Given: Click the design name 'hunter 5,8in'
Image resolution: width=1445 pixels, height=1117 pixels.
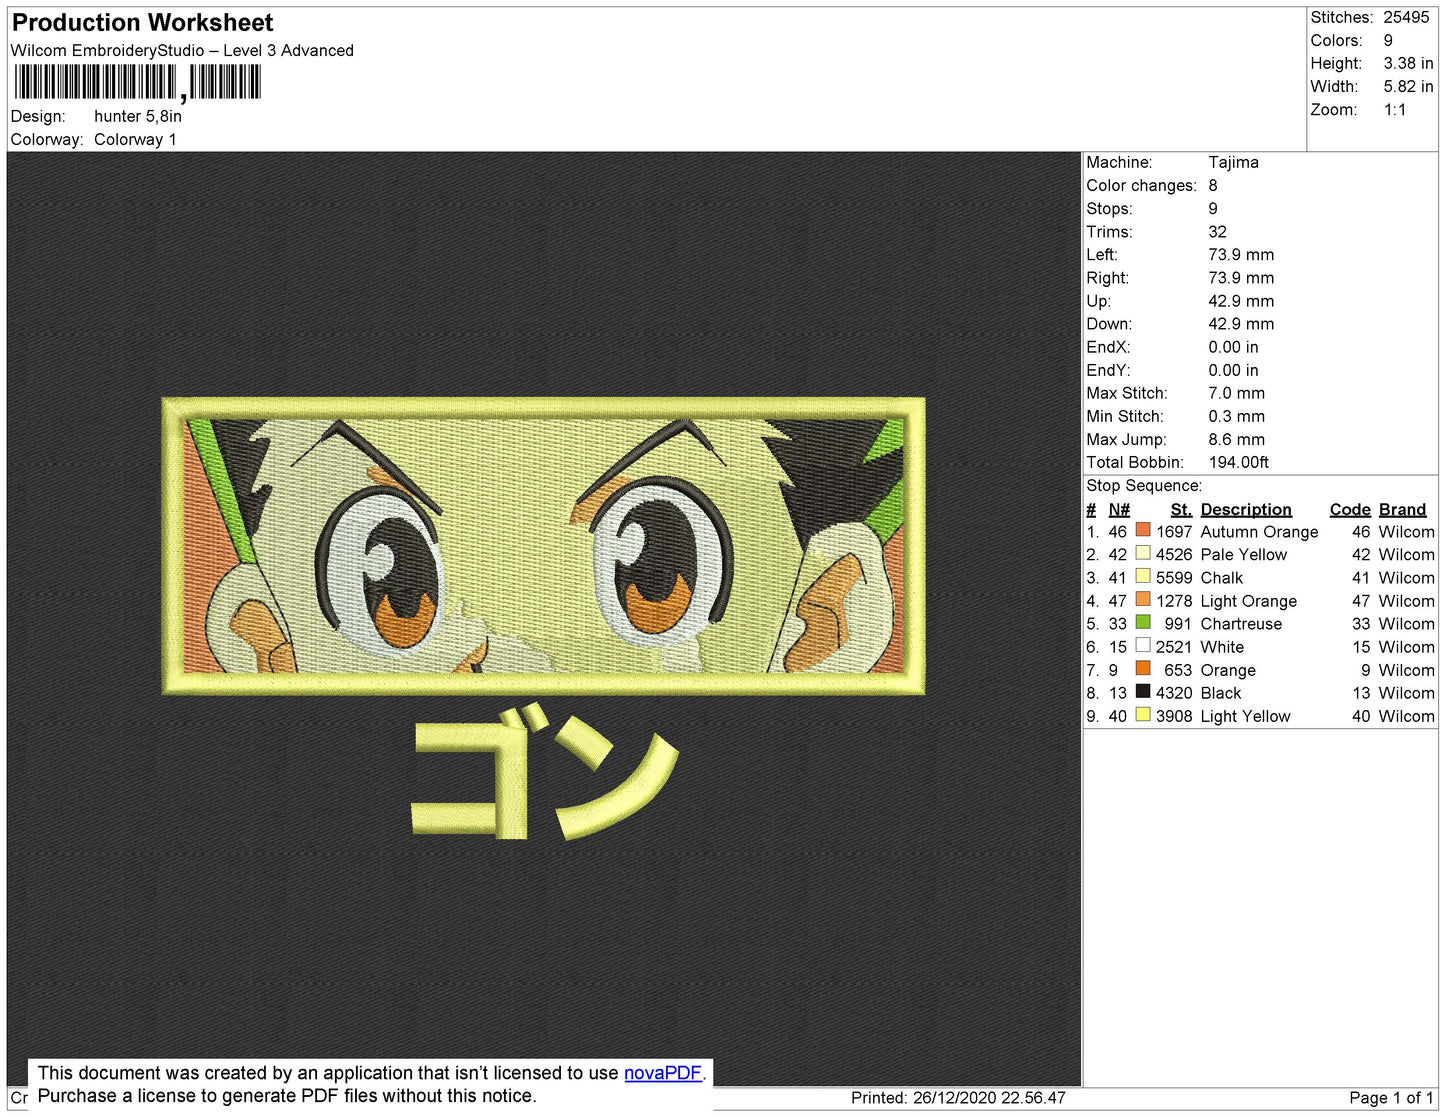Looking at the screenshot, I should (x=138, y=116).
